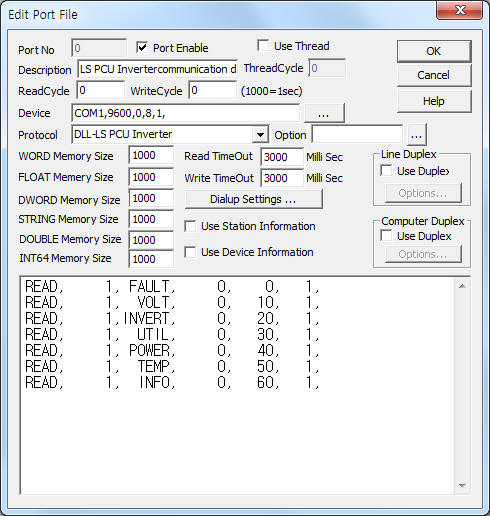
Task: Enable the Use Thread checkbox
Action: (x=263, y=46)
